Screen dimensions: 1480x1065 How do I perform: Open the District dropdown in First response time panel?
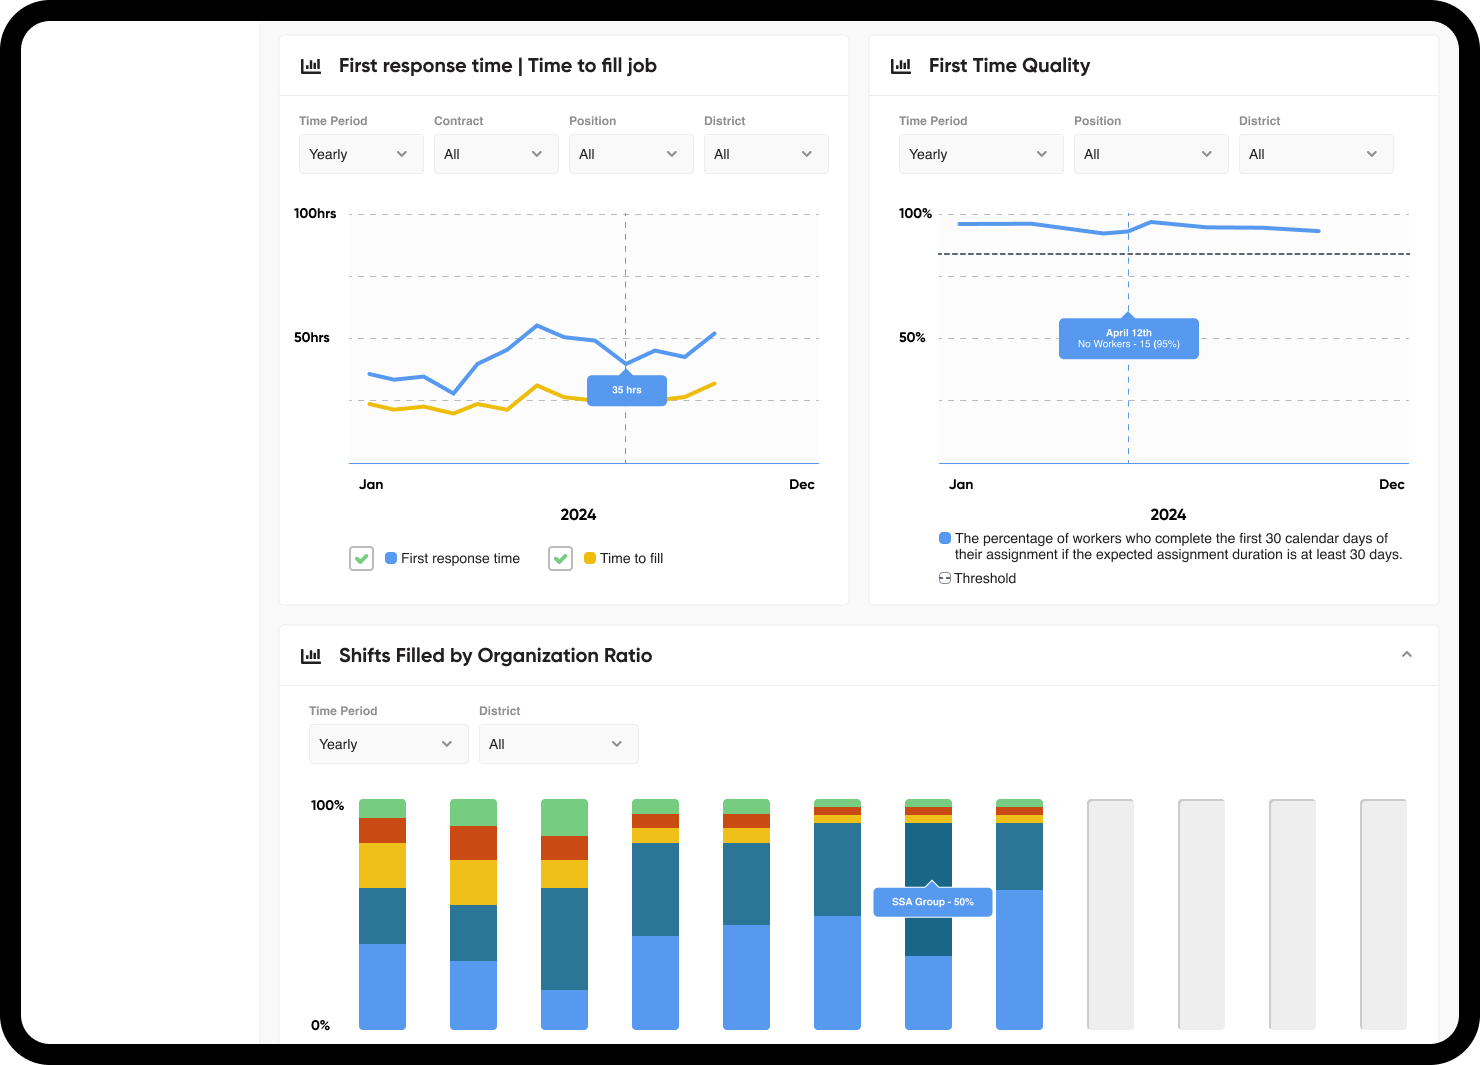click(x=766, y=154)
